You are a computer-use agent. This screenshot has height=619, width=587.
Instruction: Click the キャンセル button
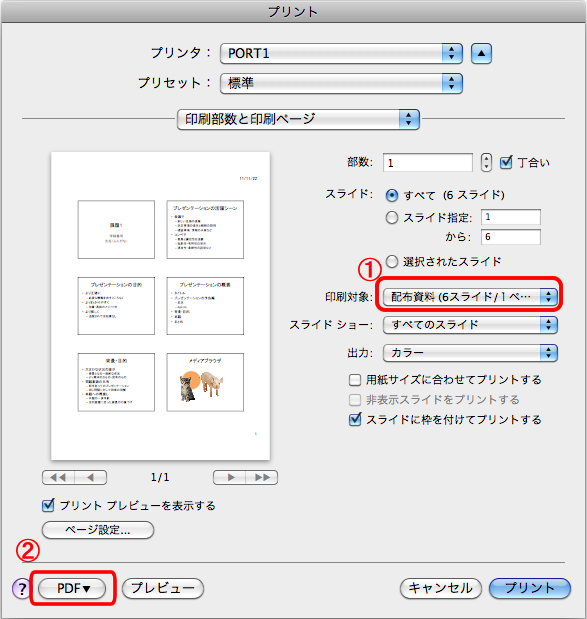[x=441, y=589]
